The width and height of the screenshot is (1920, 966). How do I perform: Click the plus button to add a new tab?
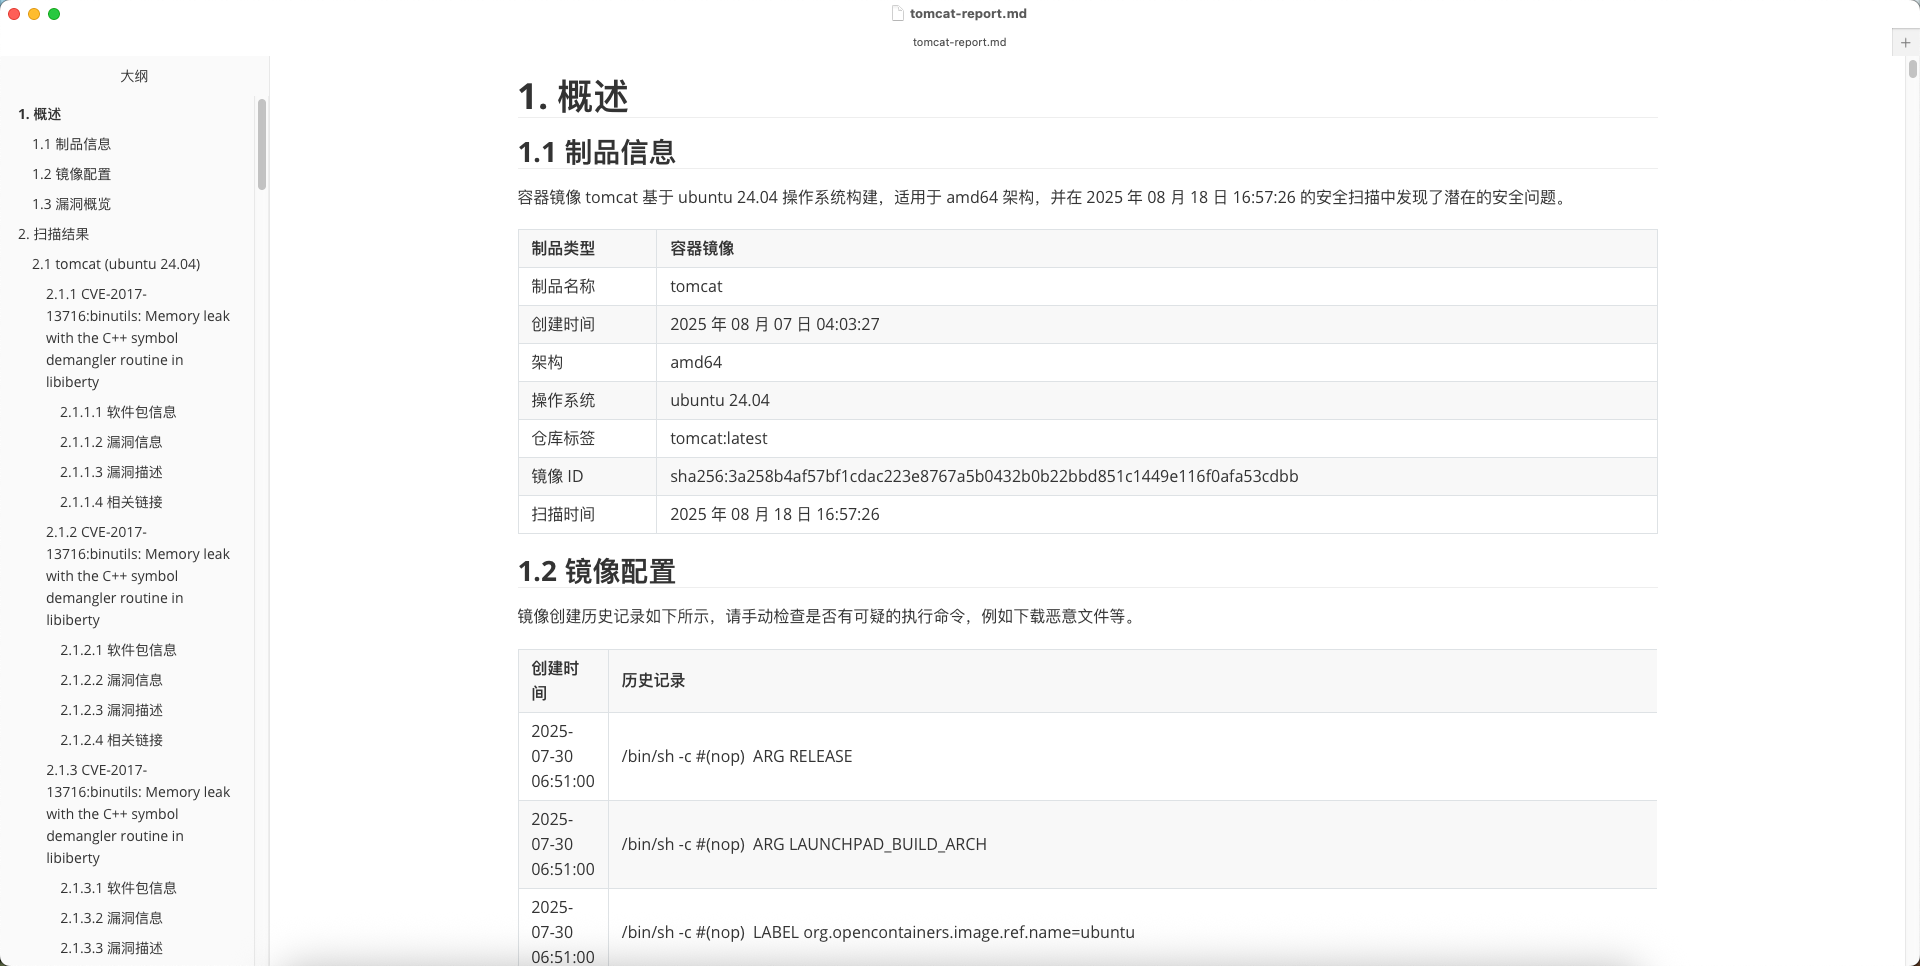click(x=1905, y=43)
